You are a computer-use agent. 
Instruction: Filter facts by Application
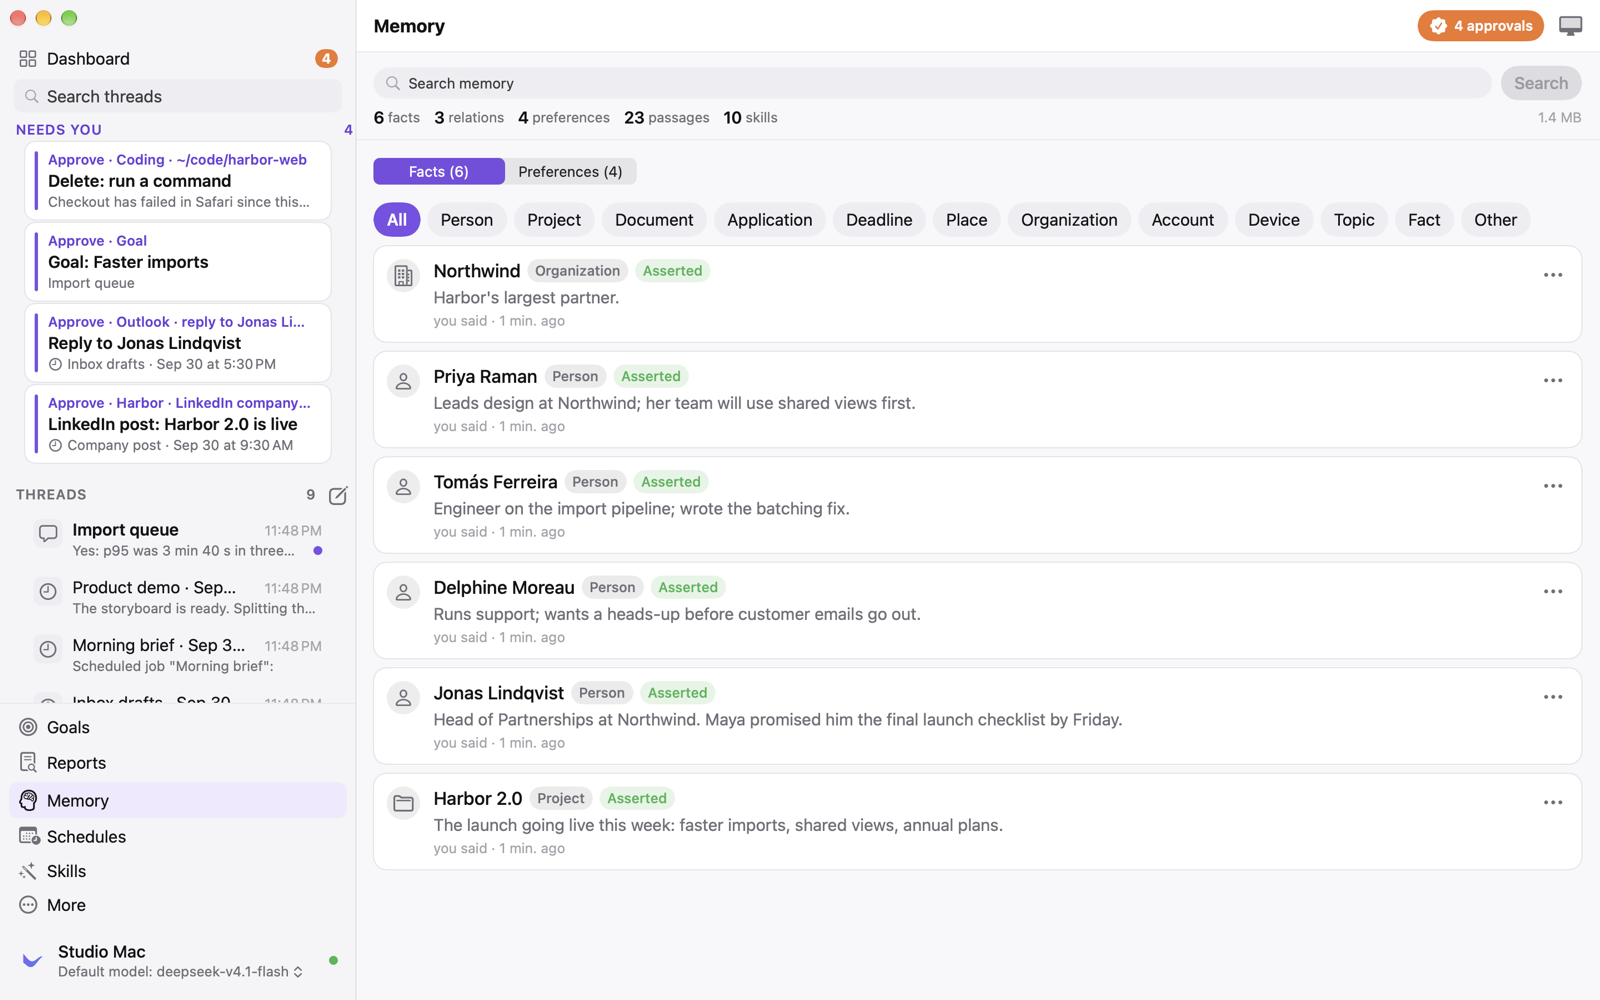[x=770, y=220]
